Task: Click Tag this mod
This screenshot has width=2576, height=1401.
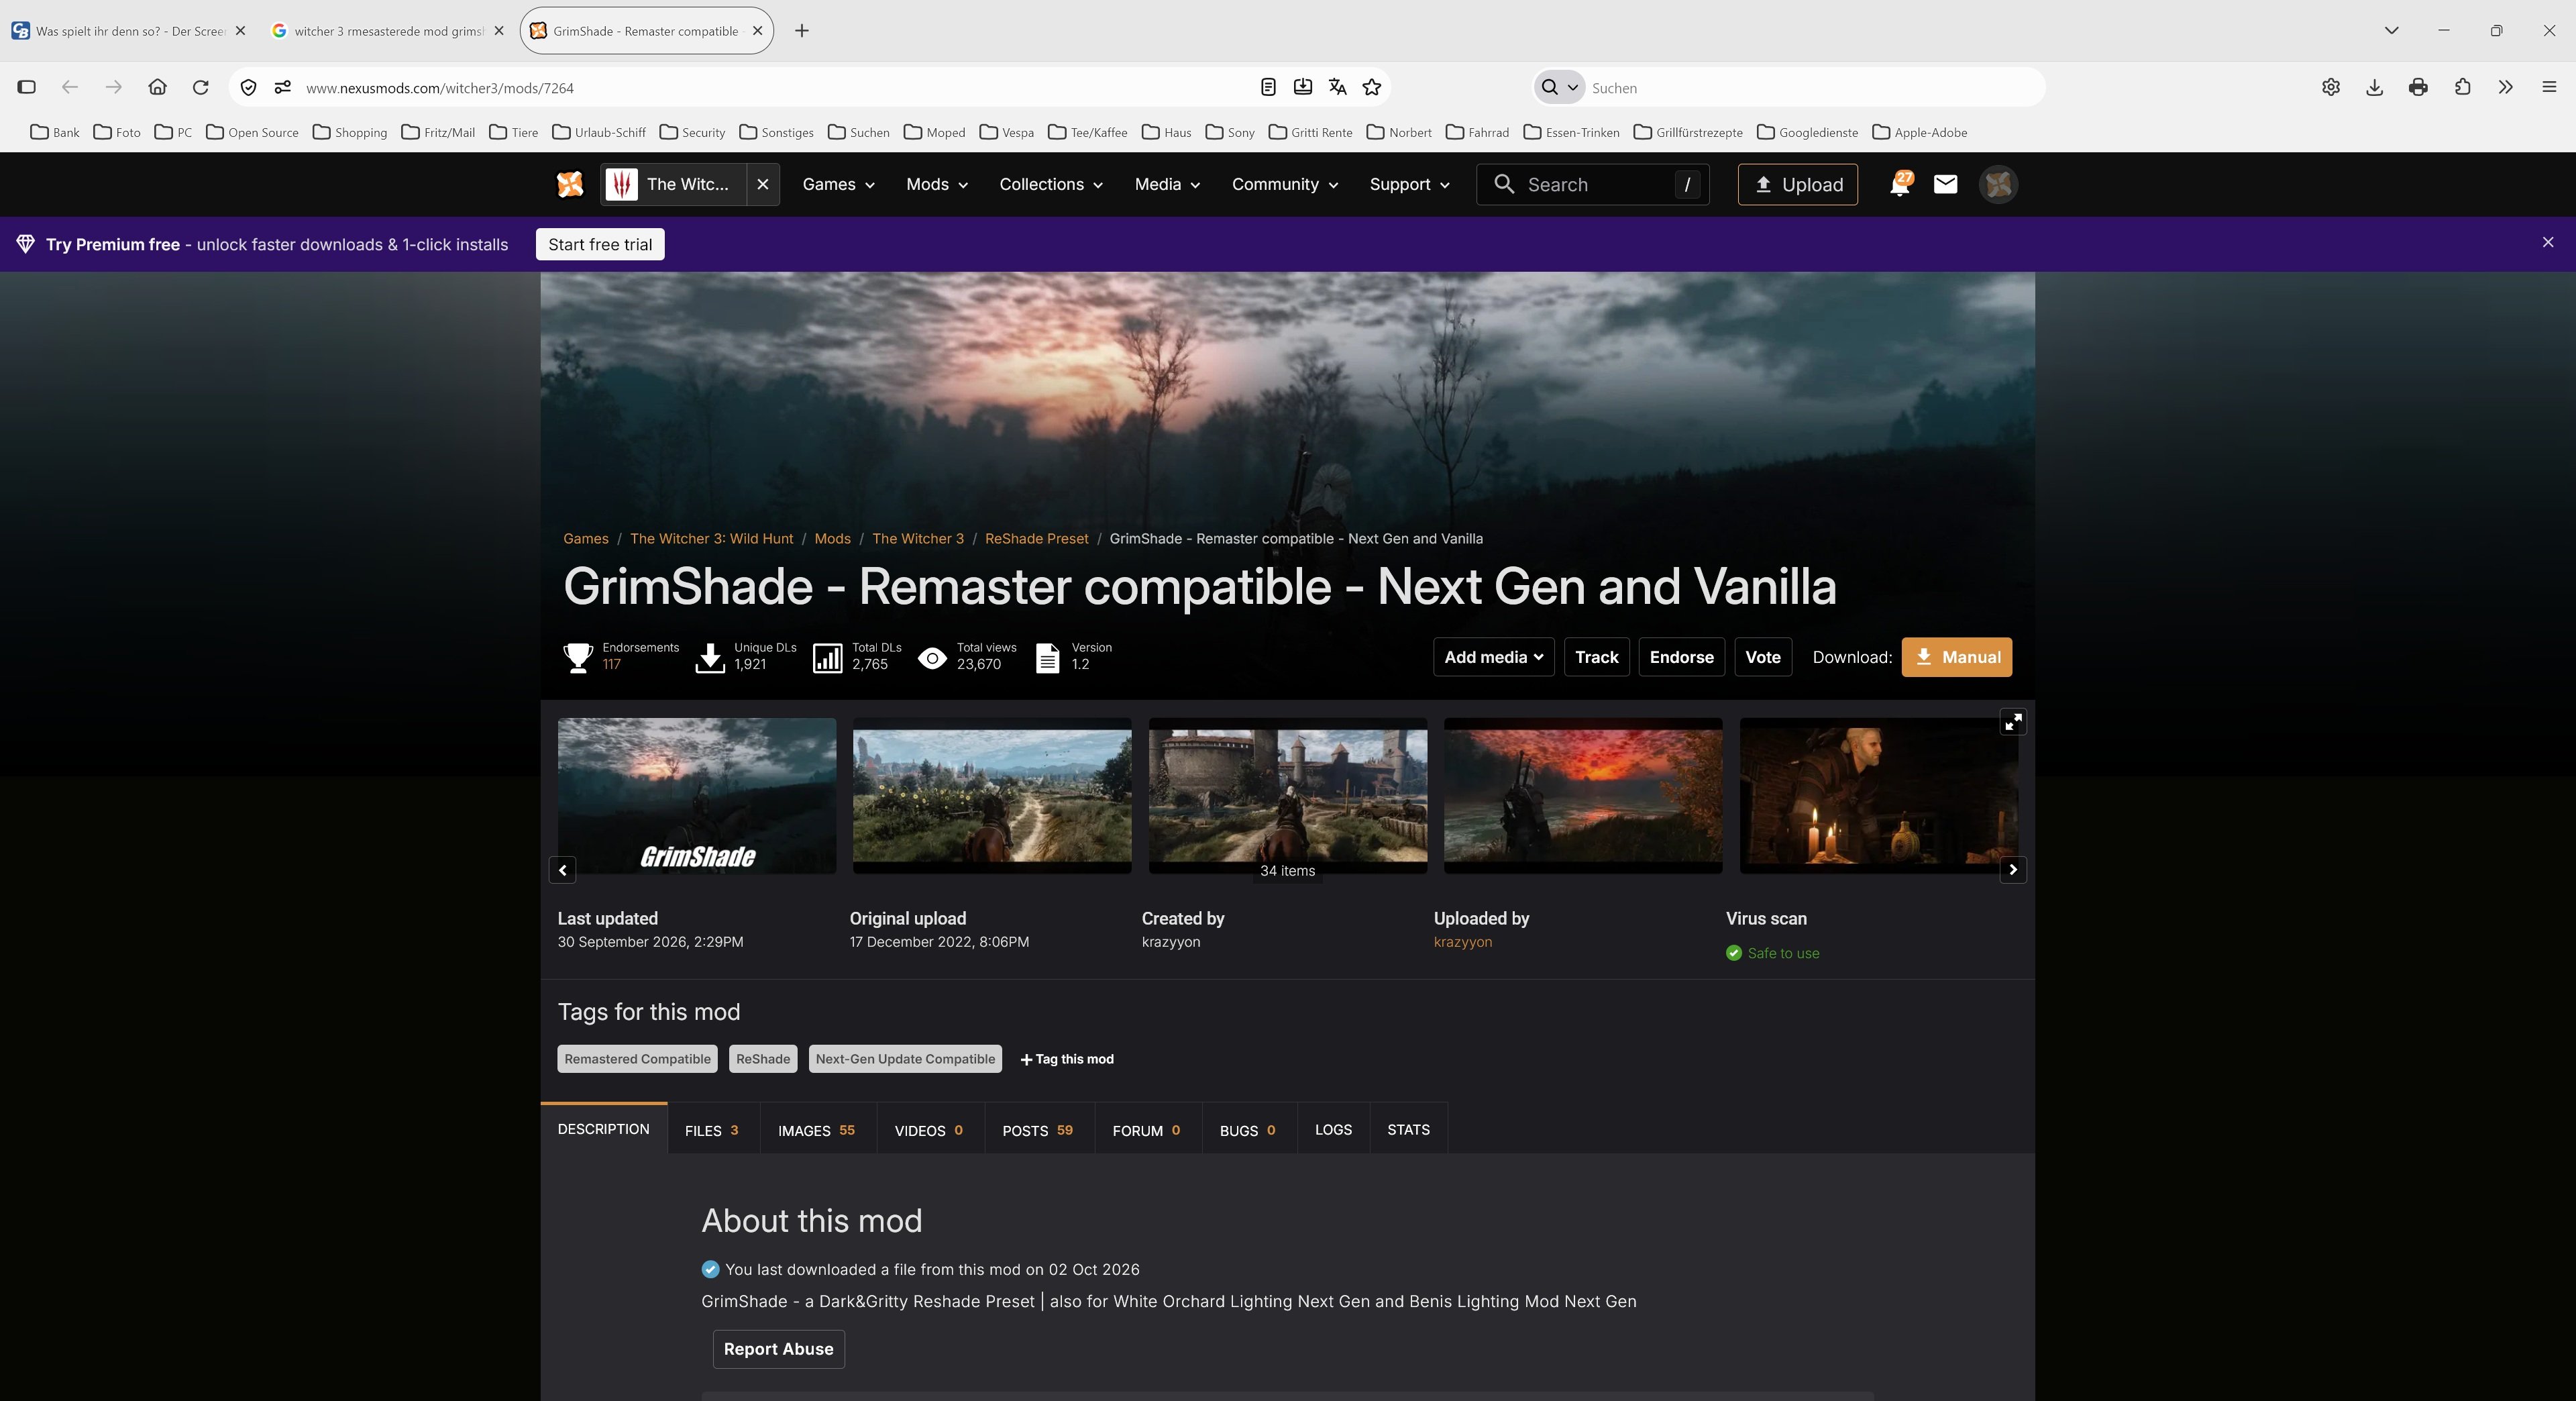Action: (1066, 1059)
